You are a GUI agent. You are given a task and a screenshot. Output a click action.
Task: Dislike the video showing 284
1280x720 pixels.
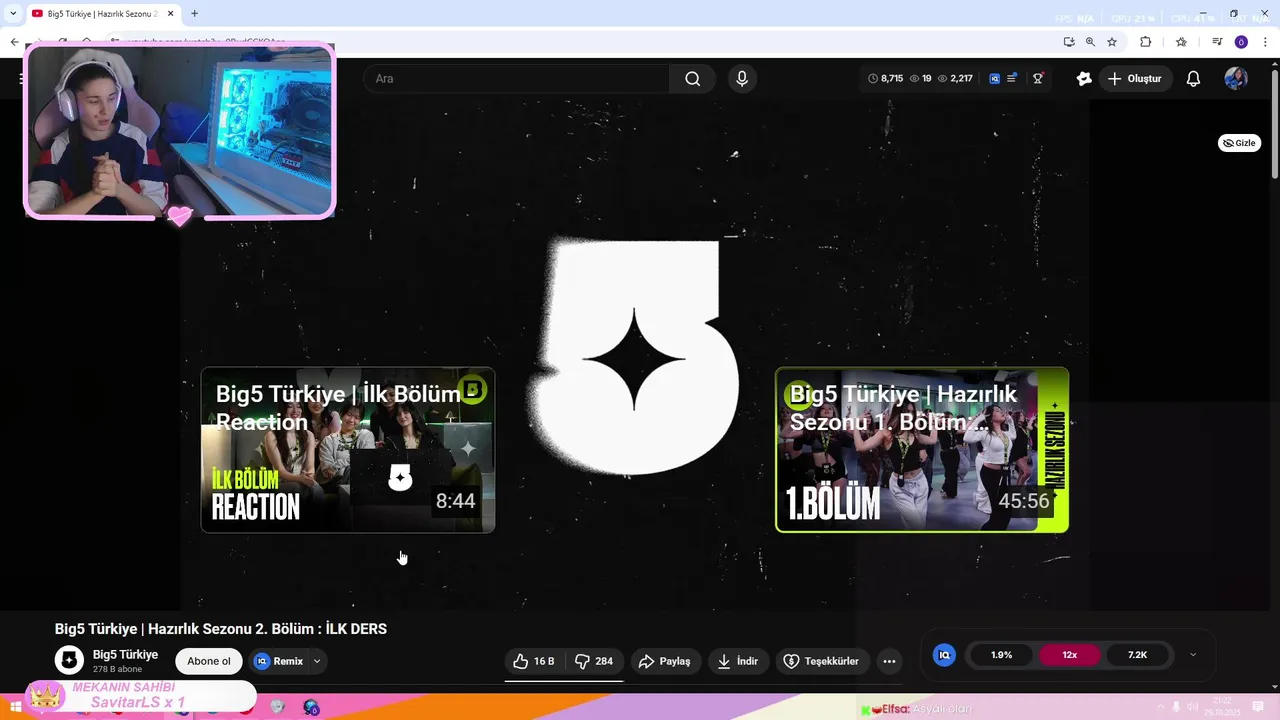pyautogui.click(x=593, y=661)
